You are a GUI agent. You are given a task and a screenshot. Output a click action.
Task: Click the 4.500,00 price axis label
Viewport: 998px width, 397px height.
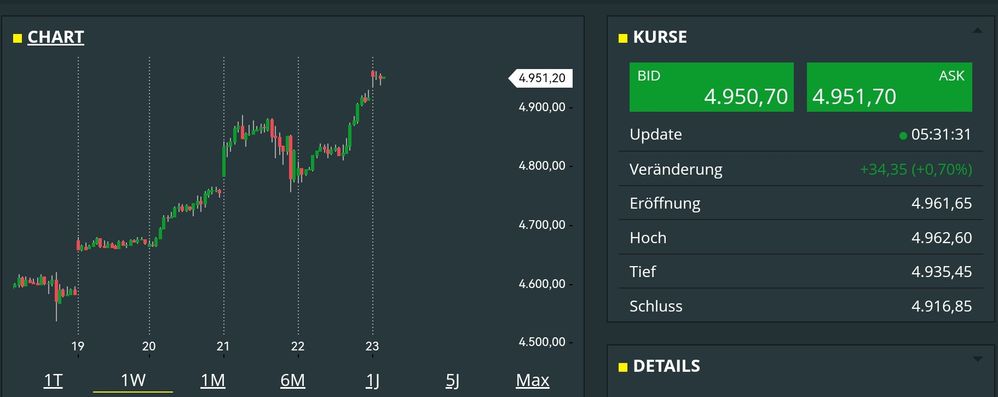coord(542,342)
